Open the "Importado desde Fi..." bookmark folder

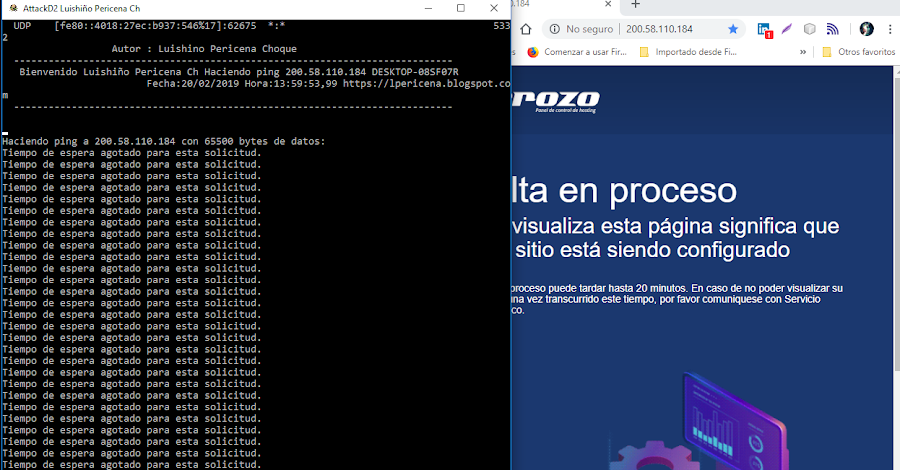(688, 52)
